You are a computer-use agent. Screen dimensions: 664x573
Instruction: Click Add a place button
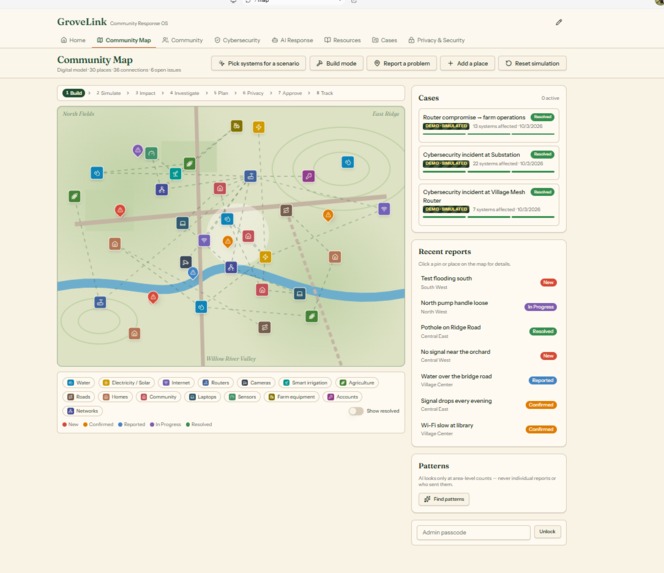(468, 64)
